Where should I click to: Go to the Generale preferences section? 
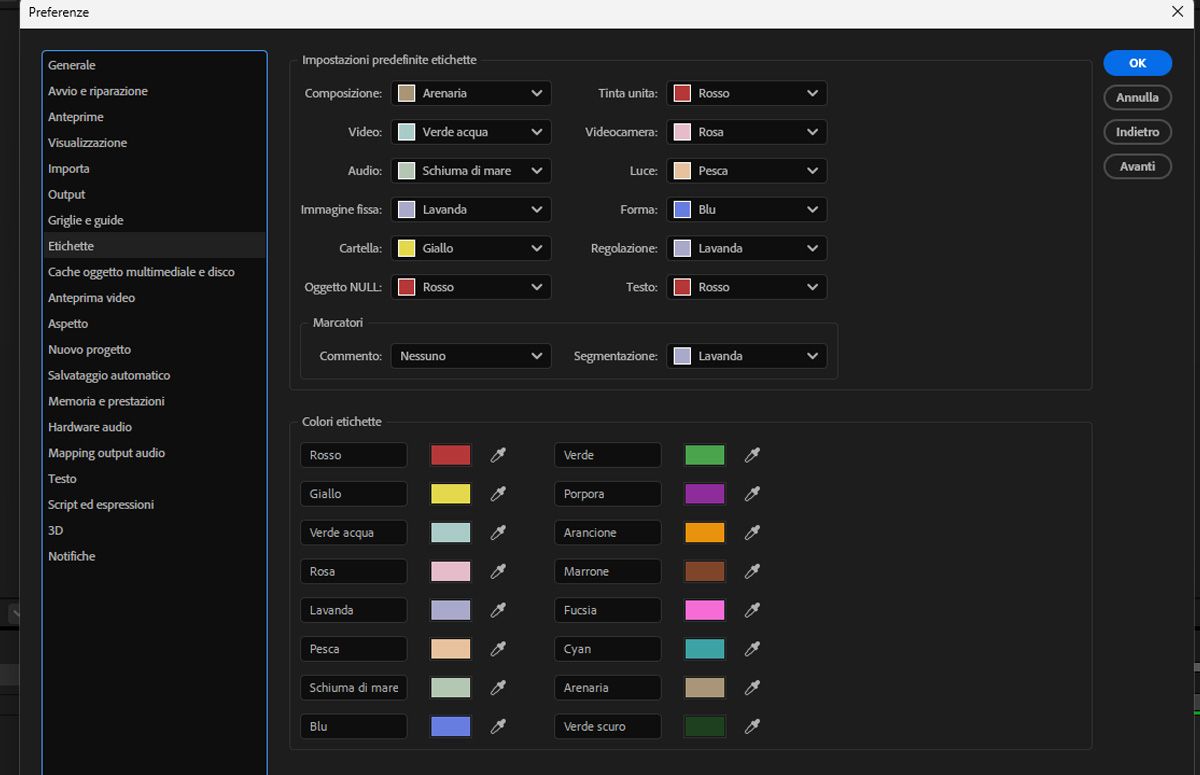(x=155, y=65)
